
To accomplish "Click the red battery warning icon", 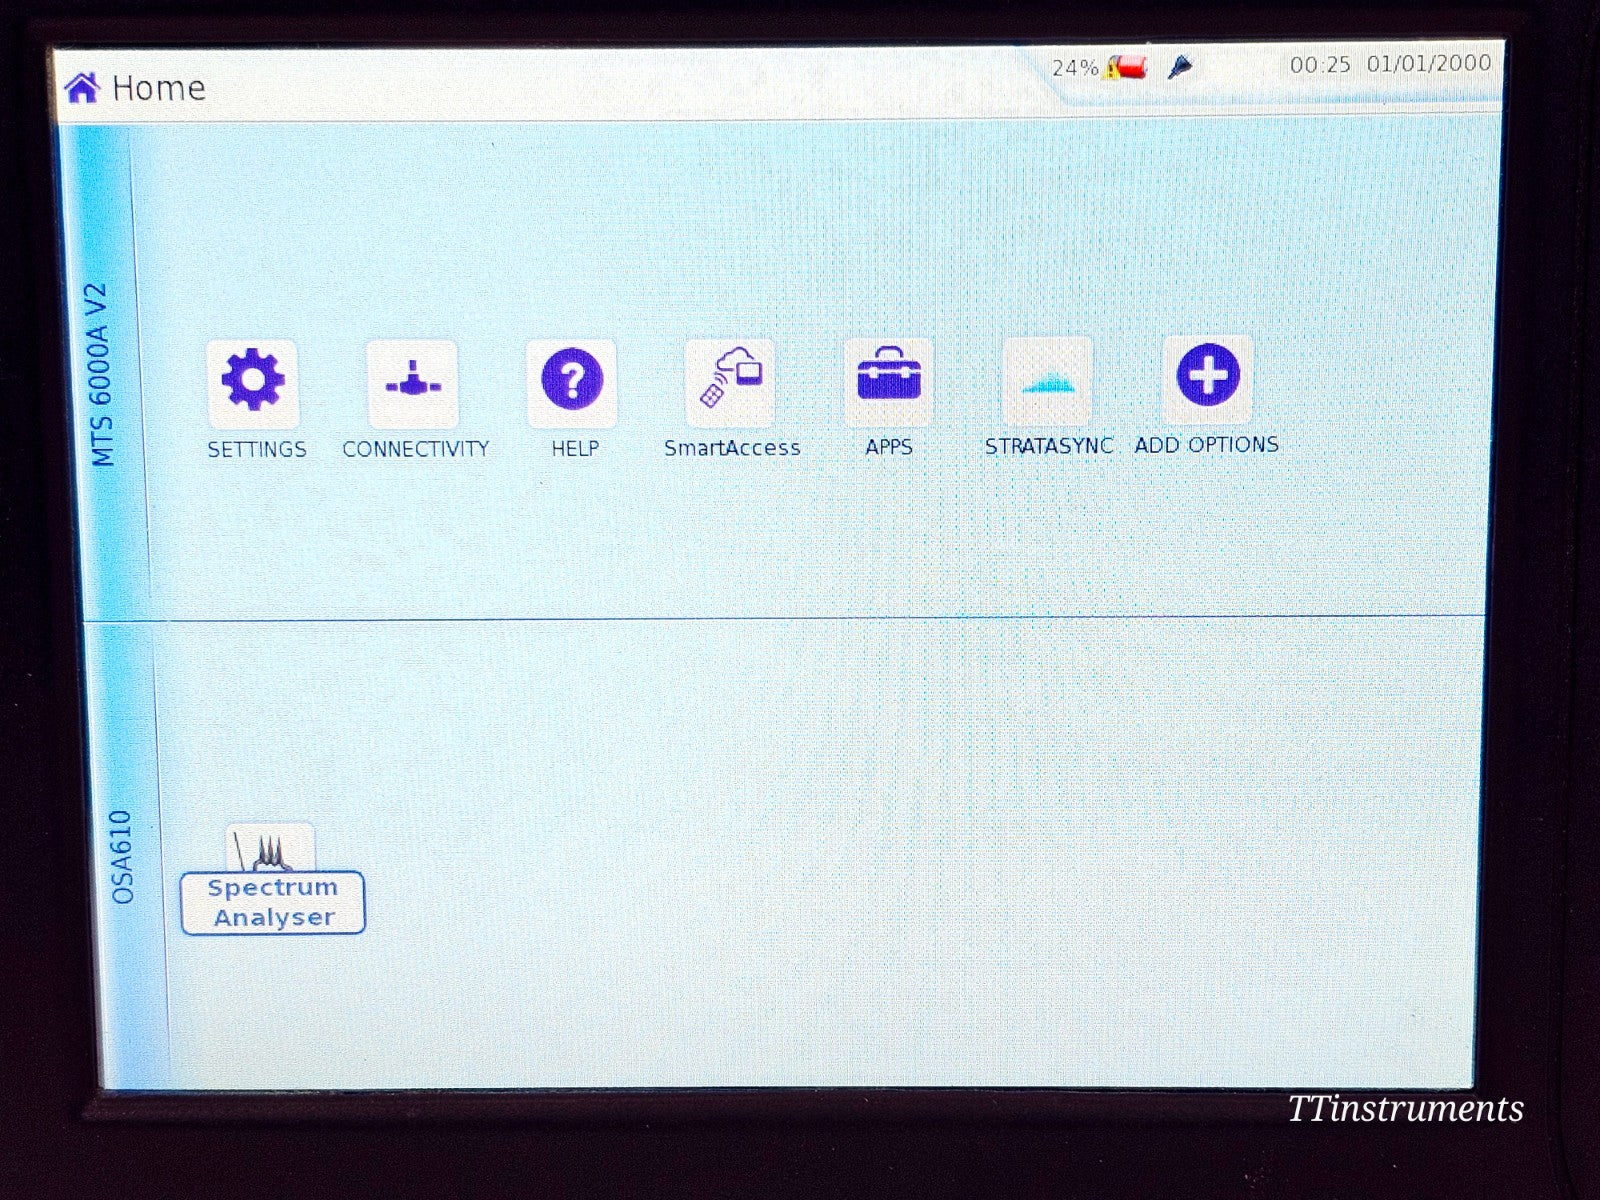I will [1127, 69].
